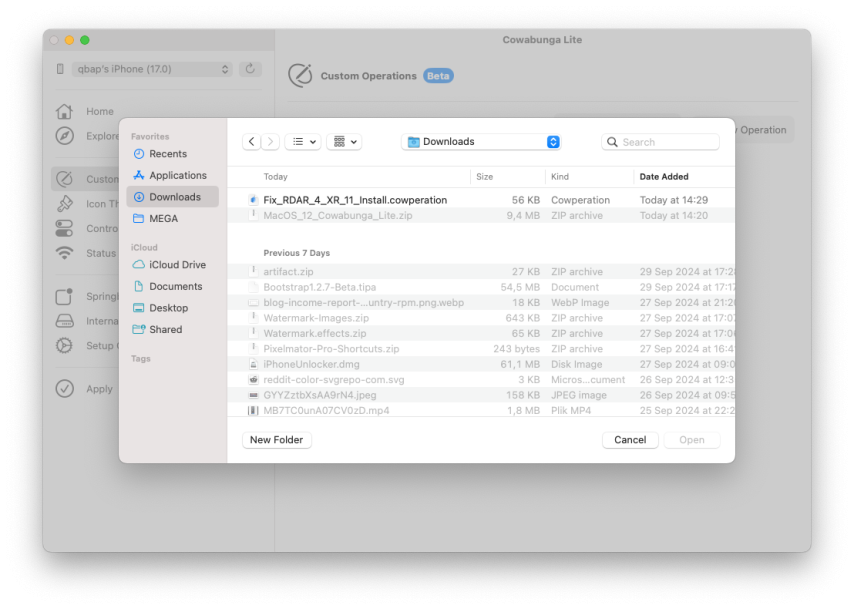Click the Cowperation kind cell
The height and width of the screenshot is (609, 854).
click(x=581, y=200)
